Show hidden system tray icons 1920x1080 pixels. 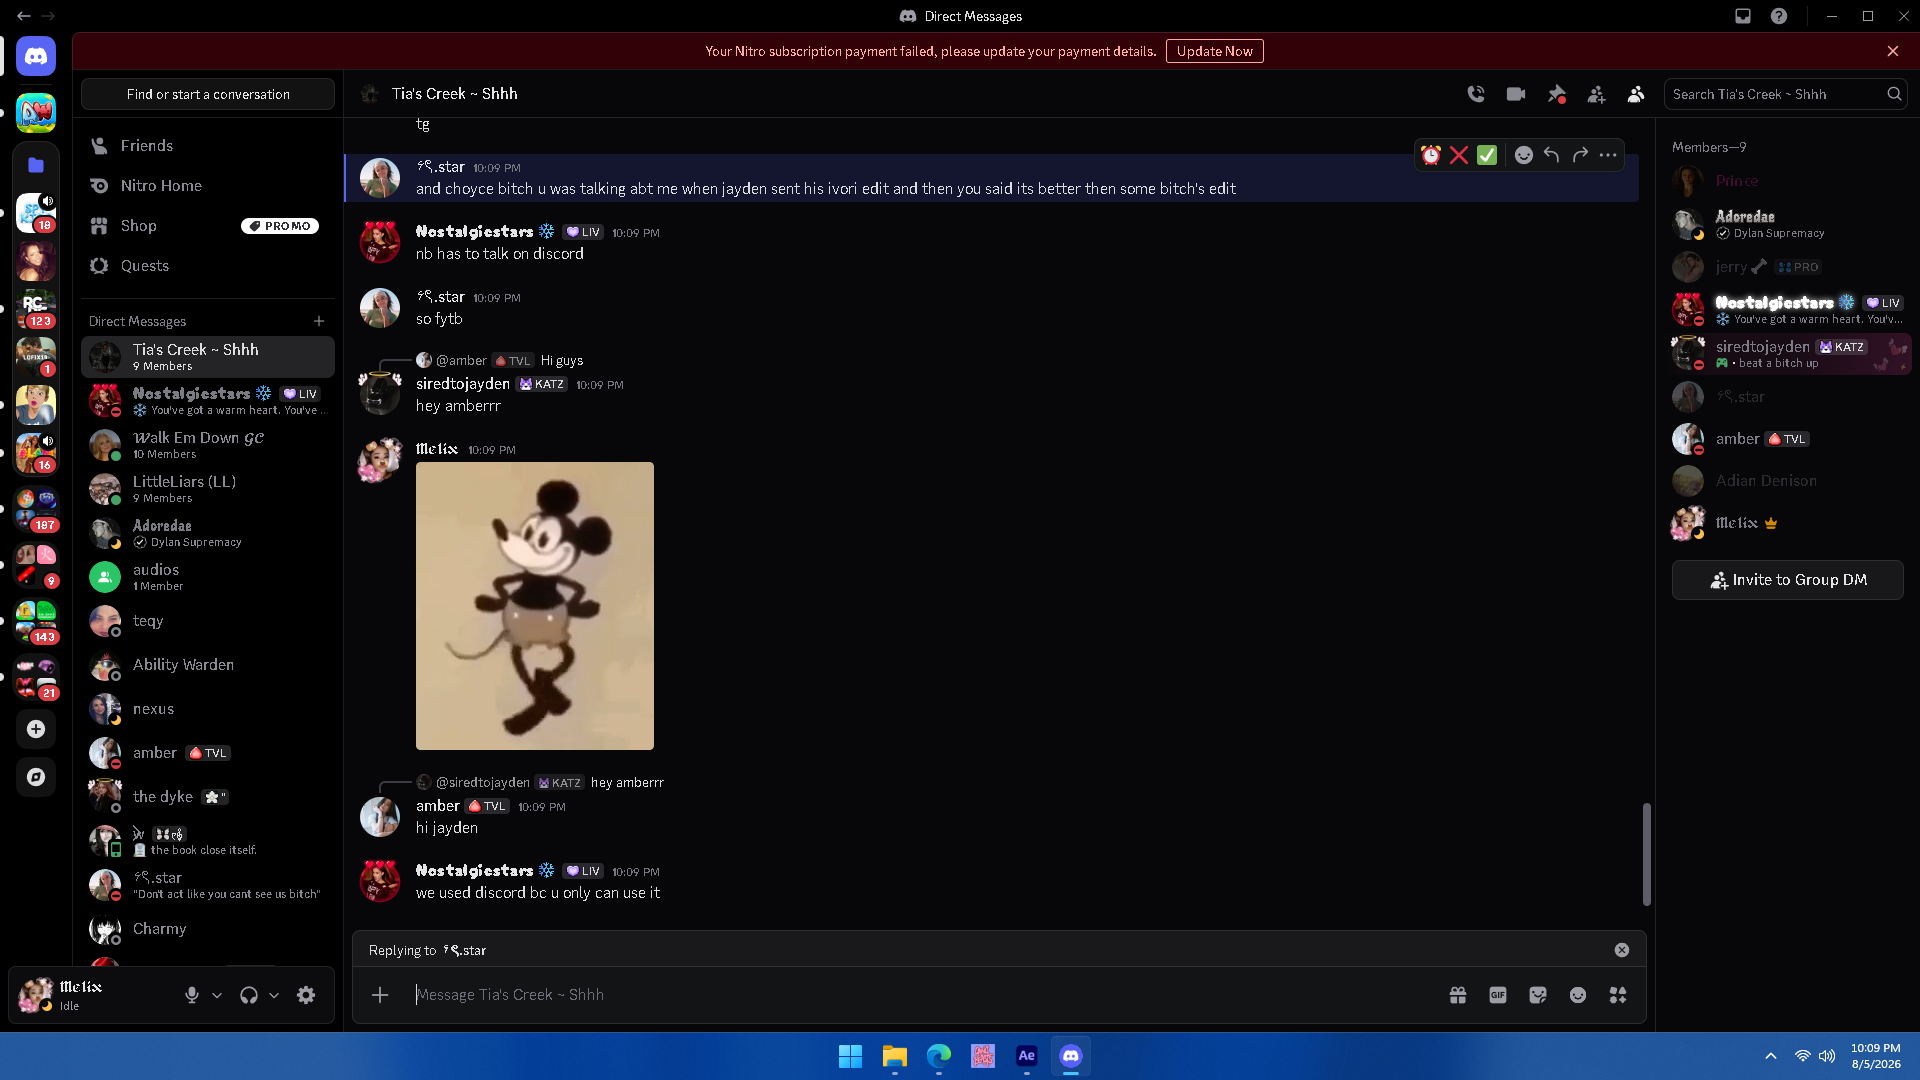click(x=1770, y=1056)
